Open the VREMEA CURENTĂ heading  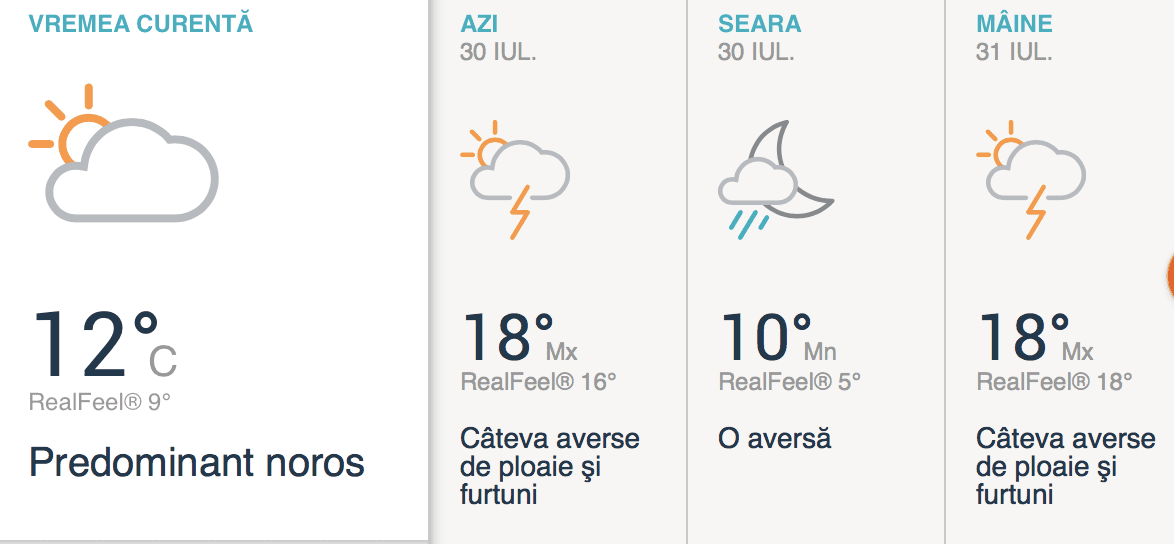pos(141,24)
